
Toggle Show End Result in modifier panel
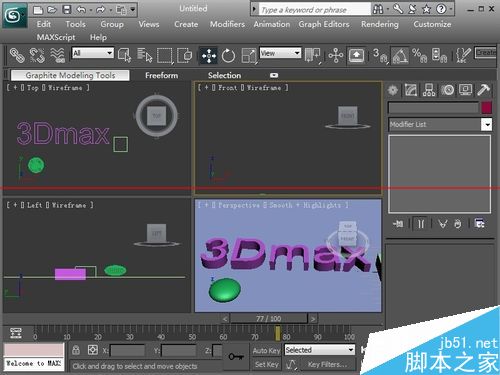[x=421, y=224]
